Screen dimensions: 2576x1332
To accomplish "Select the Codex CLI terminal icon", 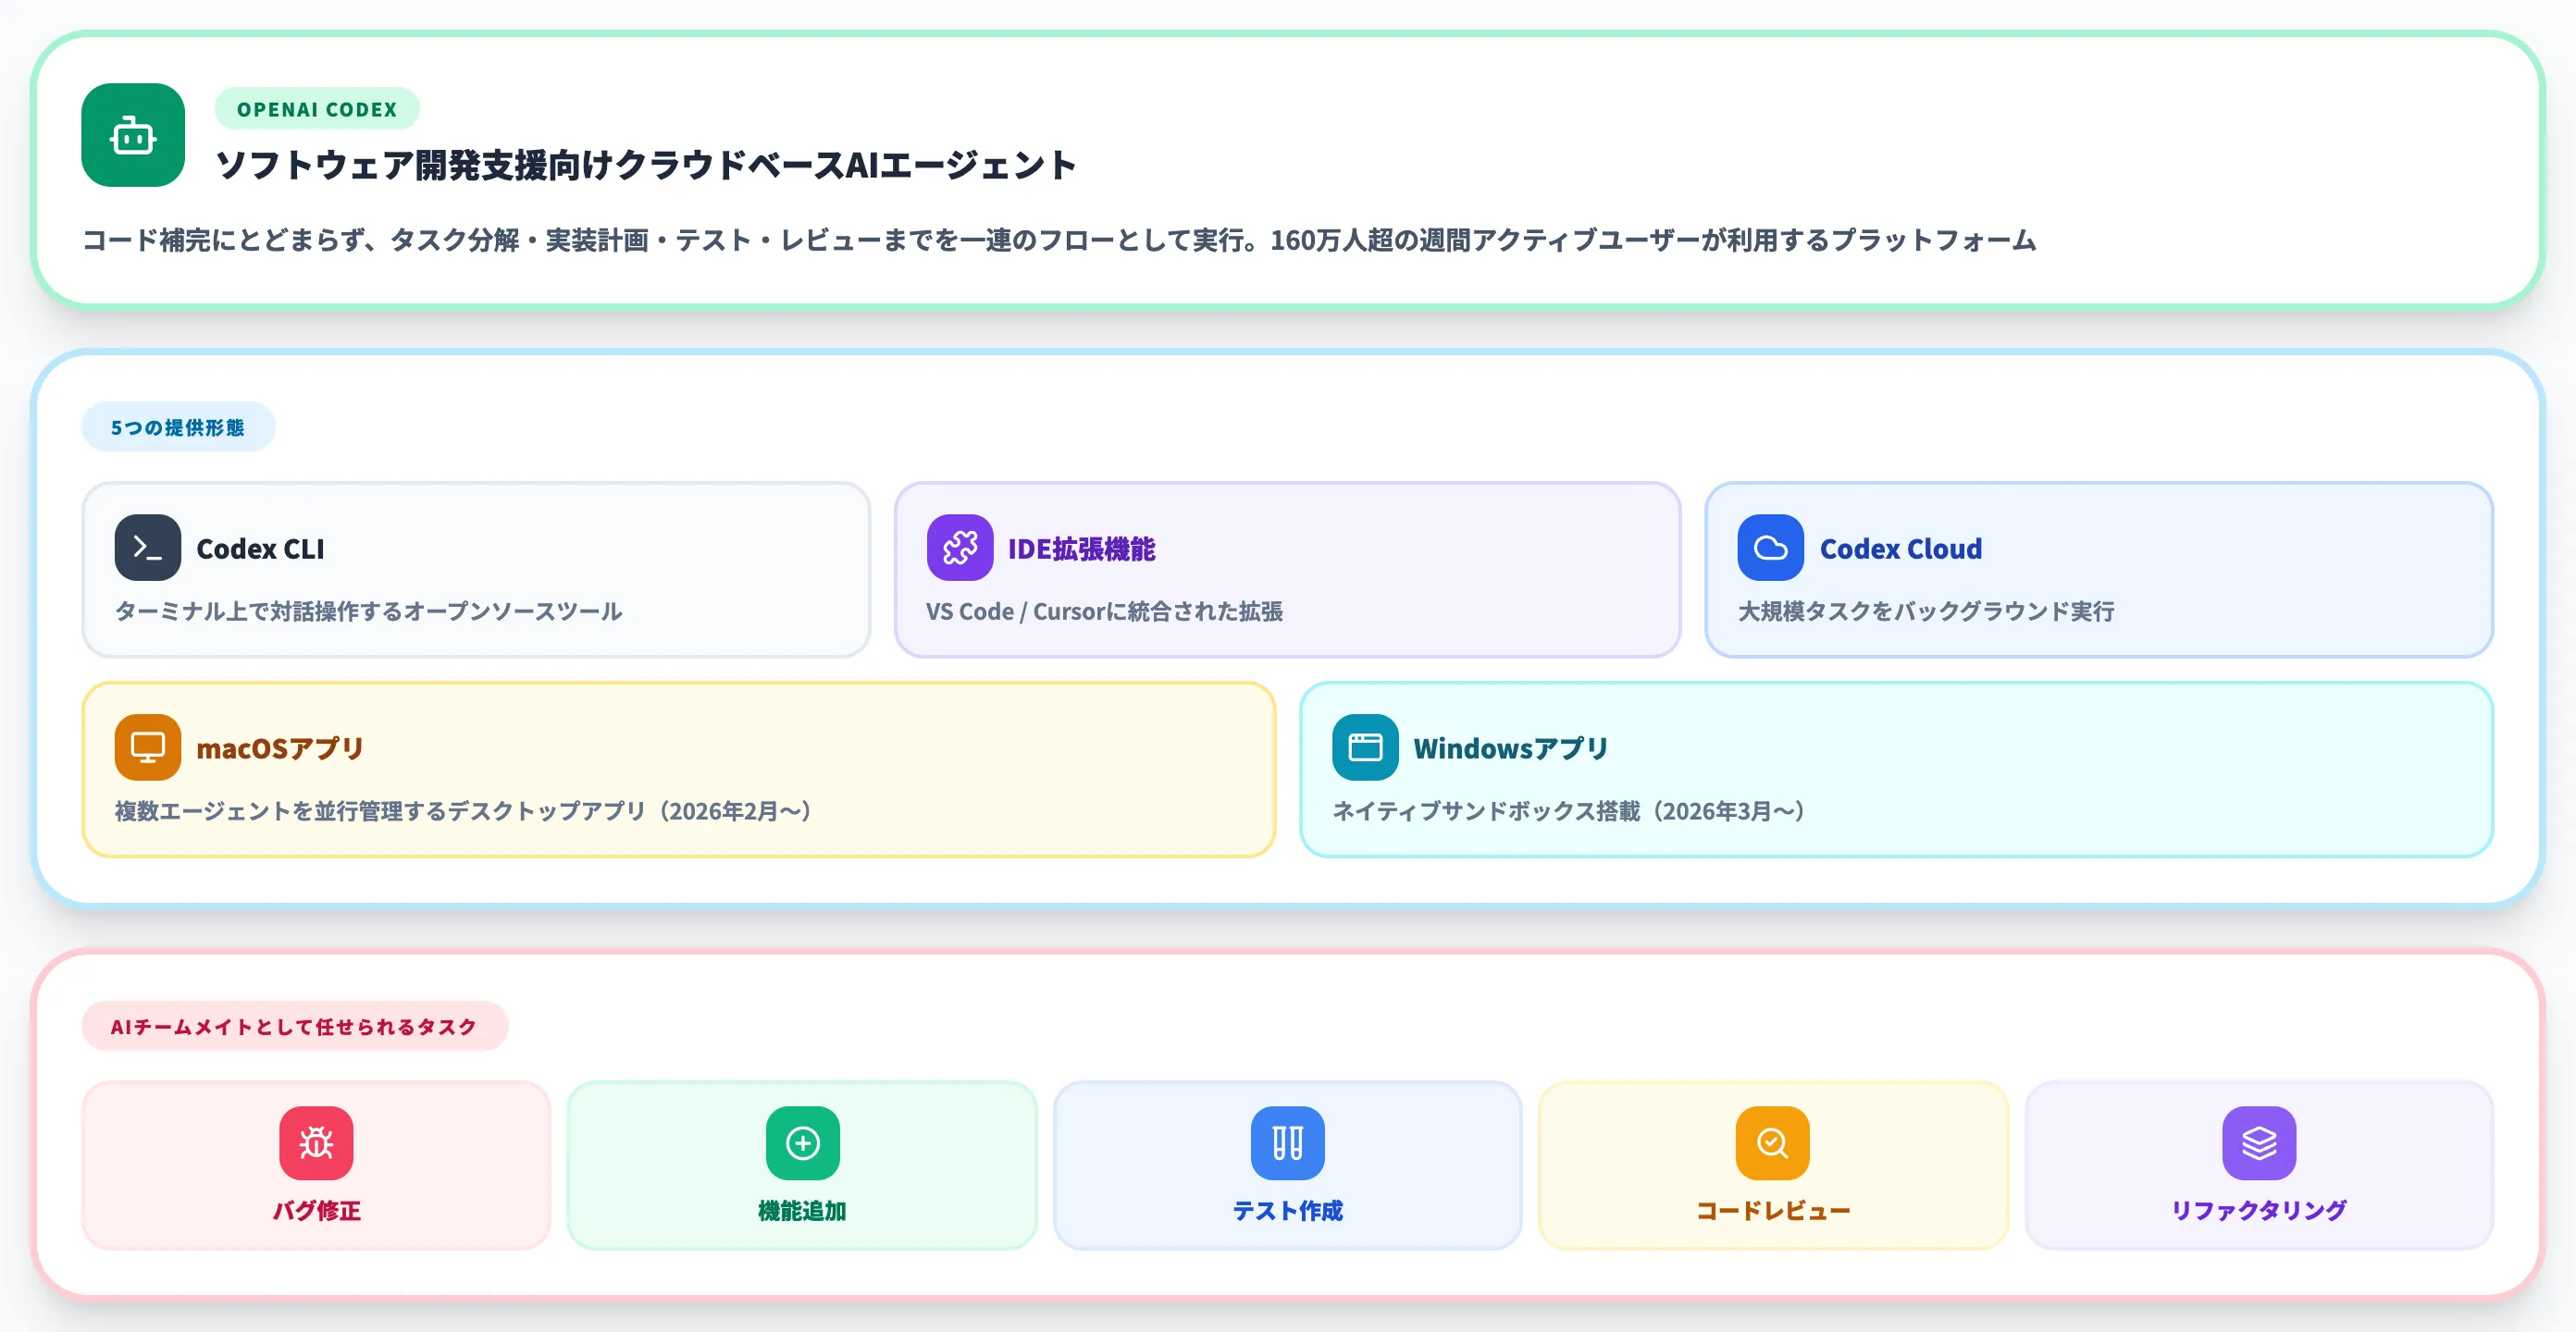I will click(147, 548).
